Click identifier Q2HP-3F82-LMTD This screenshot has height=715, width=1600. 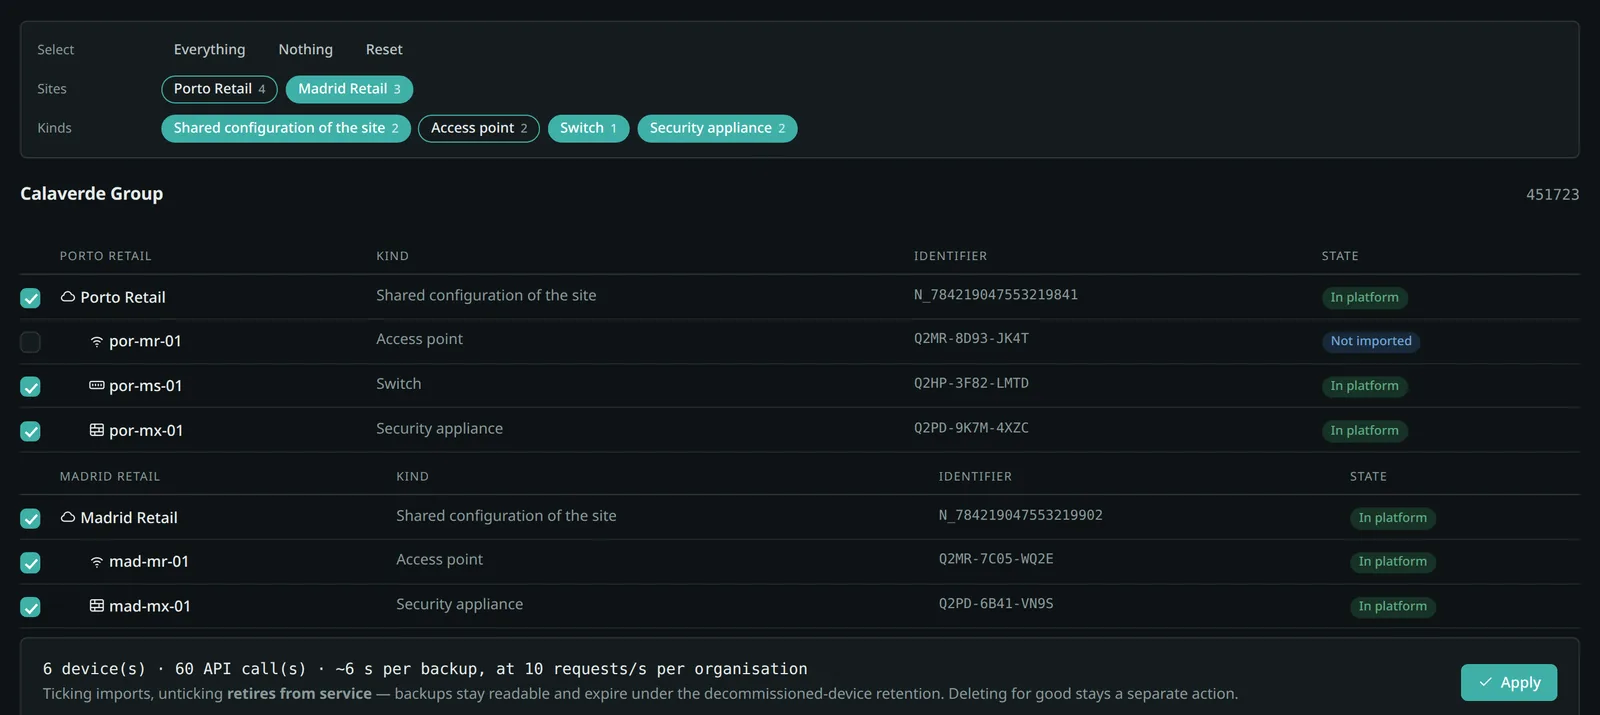pyautogui.click(x=971, y=383)
